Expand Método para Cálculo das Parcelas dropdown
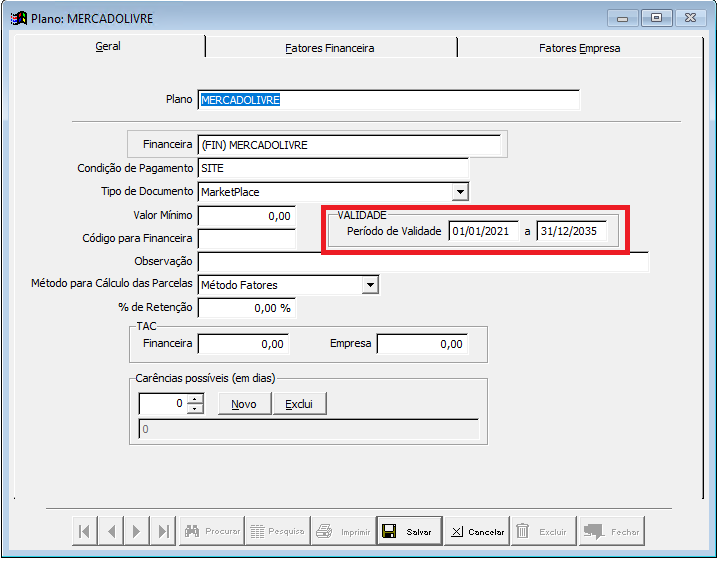 pyautogui.click(x=370, y=285)
